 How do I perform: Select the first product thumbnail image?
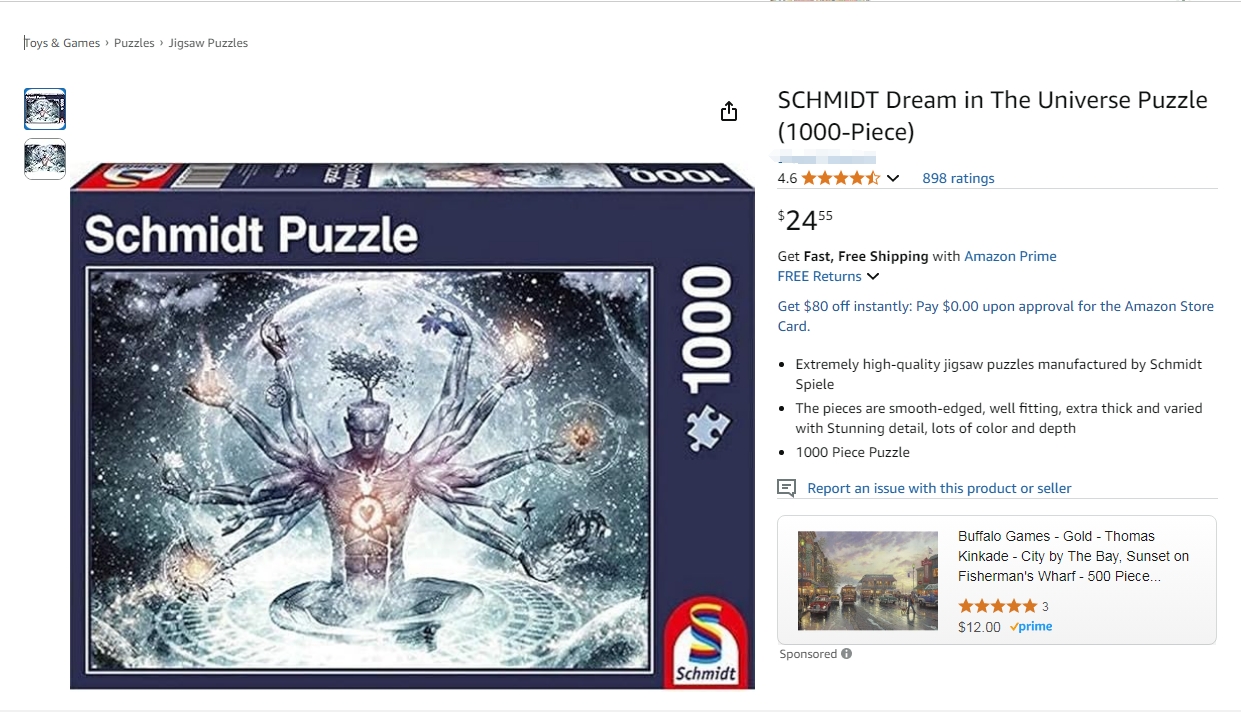click(x=45, y=109)
